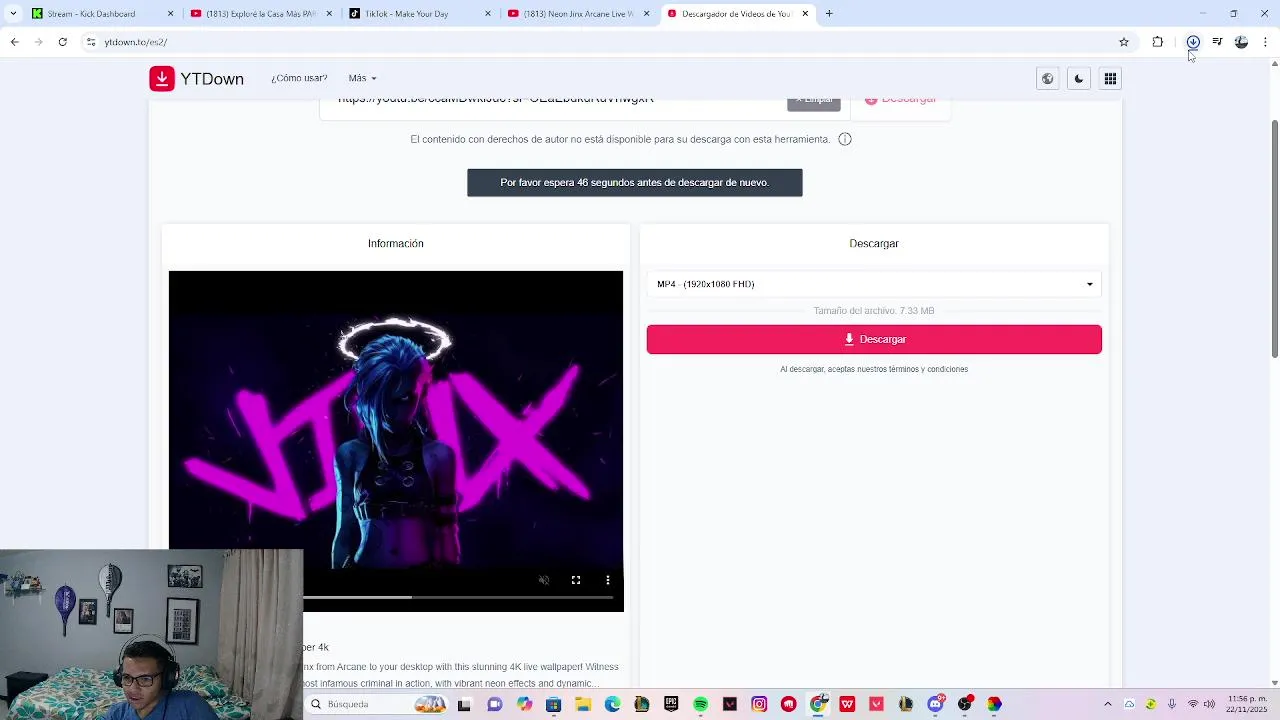The width and height of the screenshot is (1280, 720).
Task: Close the Descargador de Videos tab
Action: pyautogui.click(x=805, y=14)
